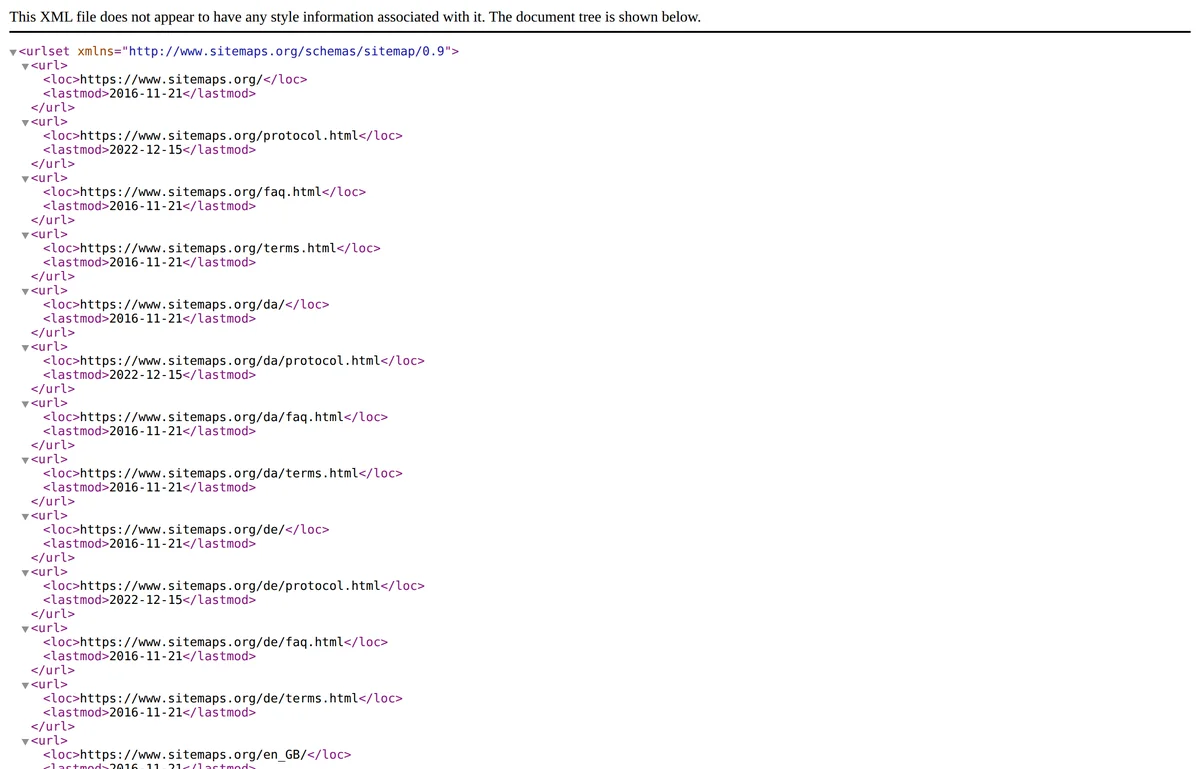Click lastmod 2022-12-15 under da/protocol.html
The height and width of the screenshot is (769, 1200).
145,374
